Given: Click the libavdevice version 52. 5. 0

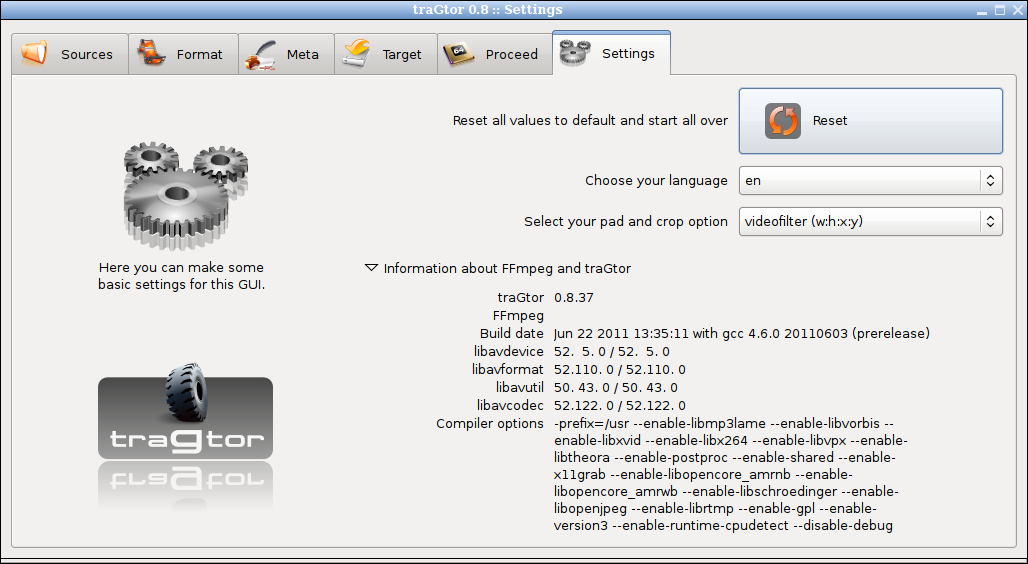Looking at the screenshot, I should [x=612, y=352].
